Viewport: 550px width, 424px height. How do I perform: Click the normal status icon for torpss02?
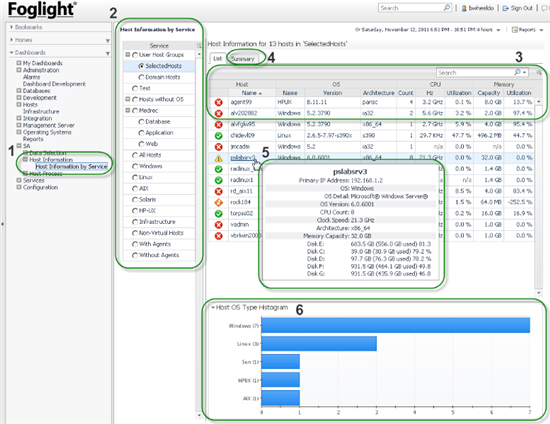click(219, 214)
